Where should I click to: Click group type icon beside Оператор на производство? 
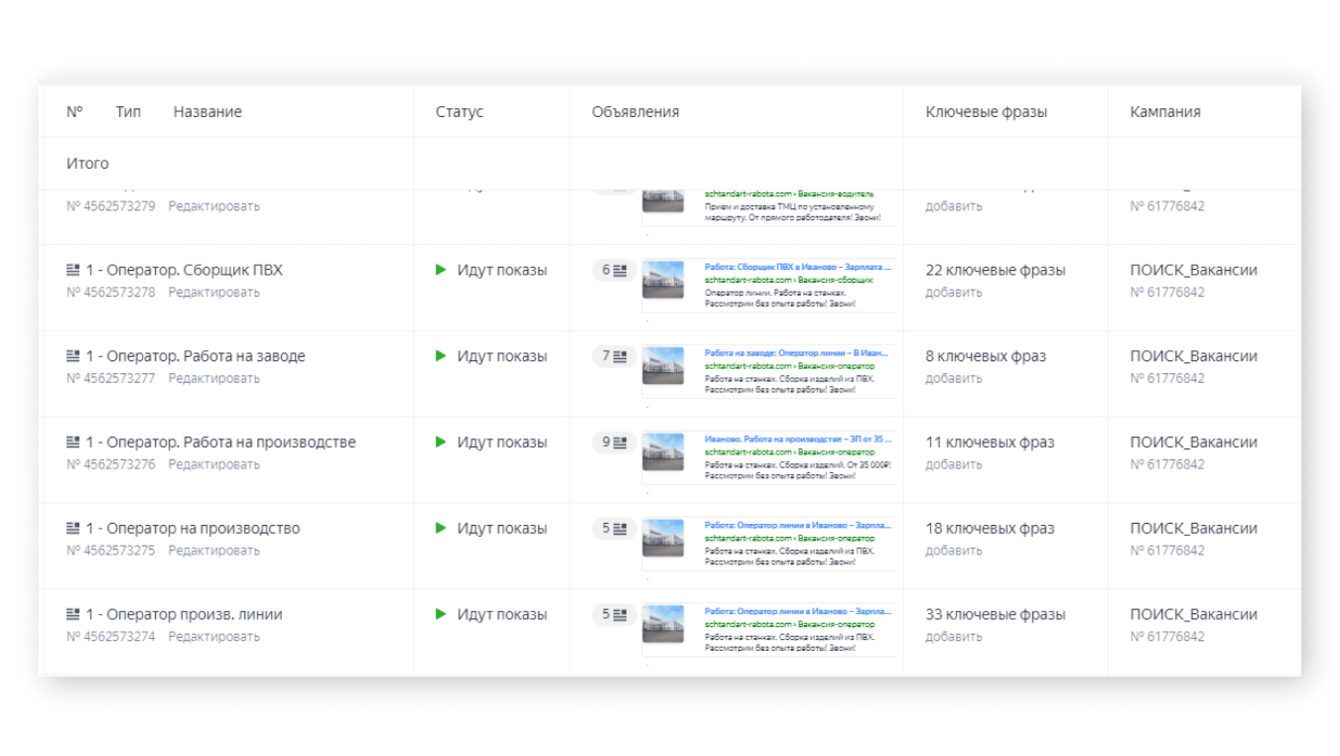click(x=73, y=528)
